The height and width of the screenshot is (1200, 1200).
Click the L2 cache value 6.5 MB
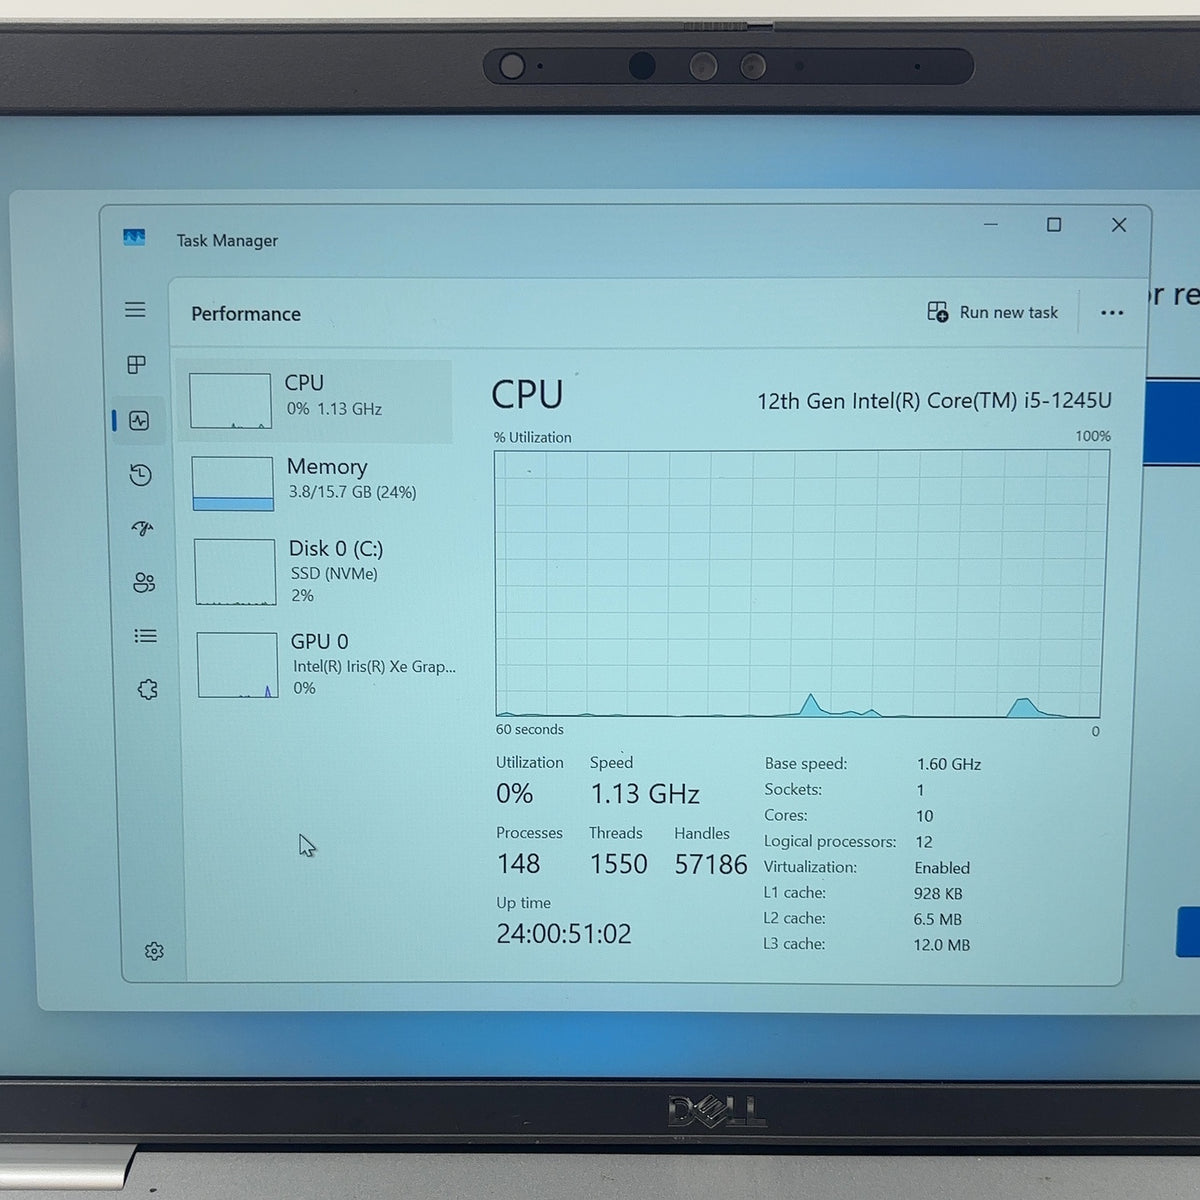tap(937, 919)
